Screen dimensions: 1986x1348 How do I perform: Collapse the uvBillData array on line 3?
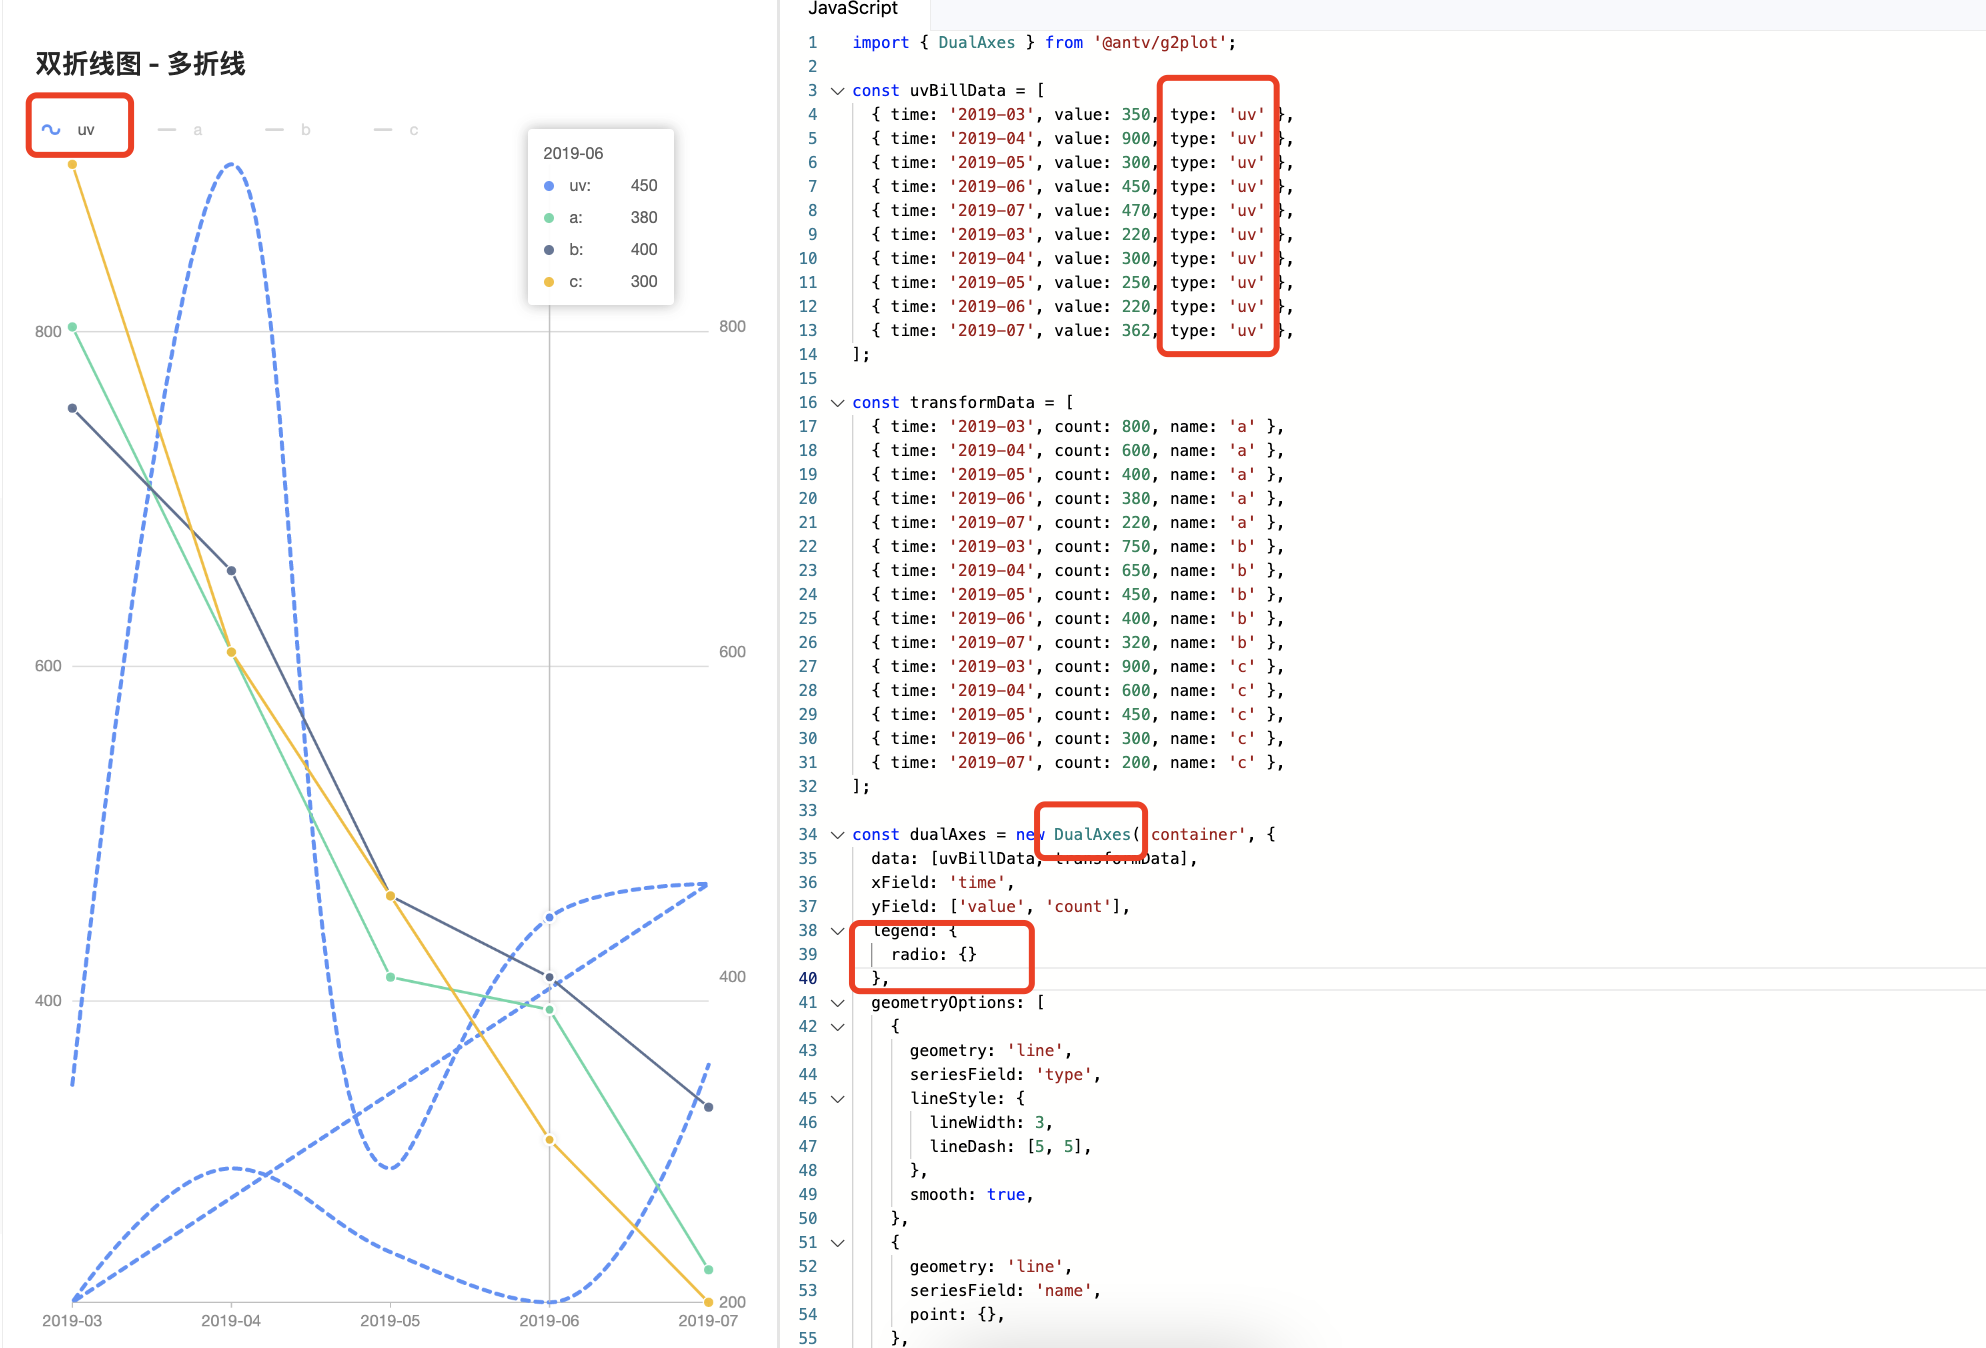pos(838,91)
